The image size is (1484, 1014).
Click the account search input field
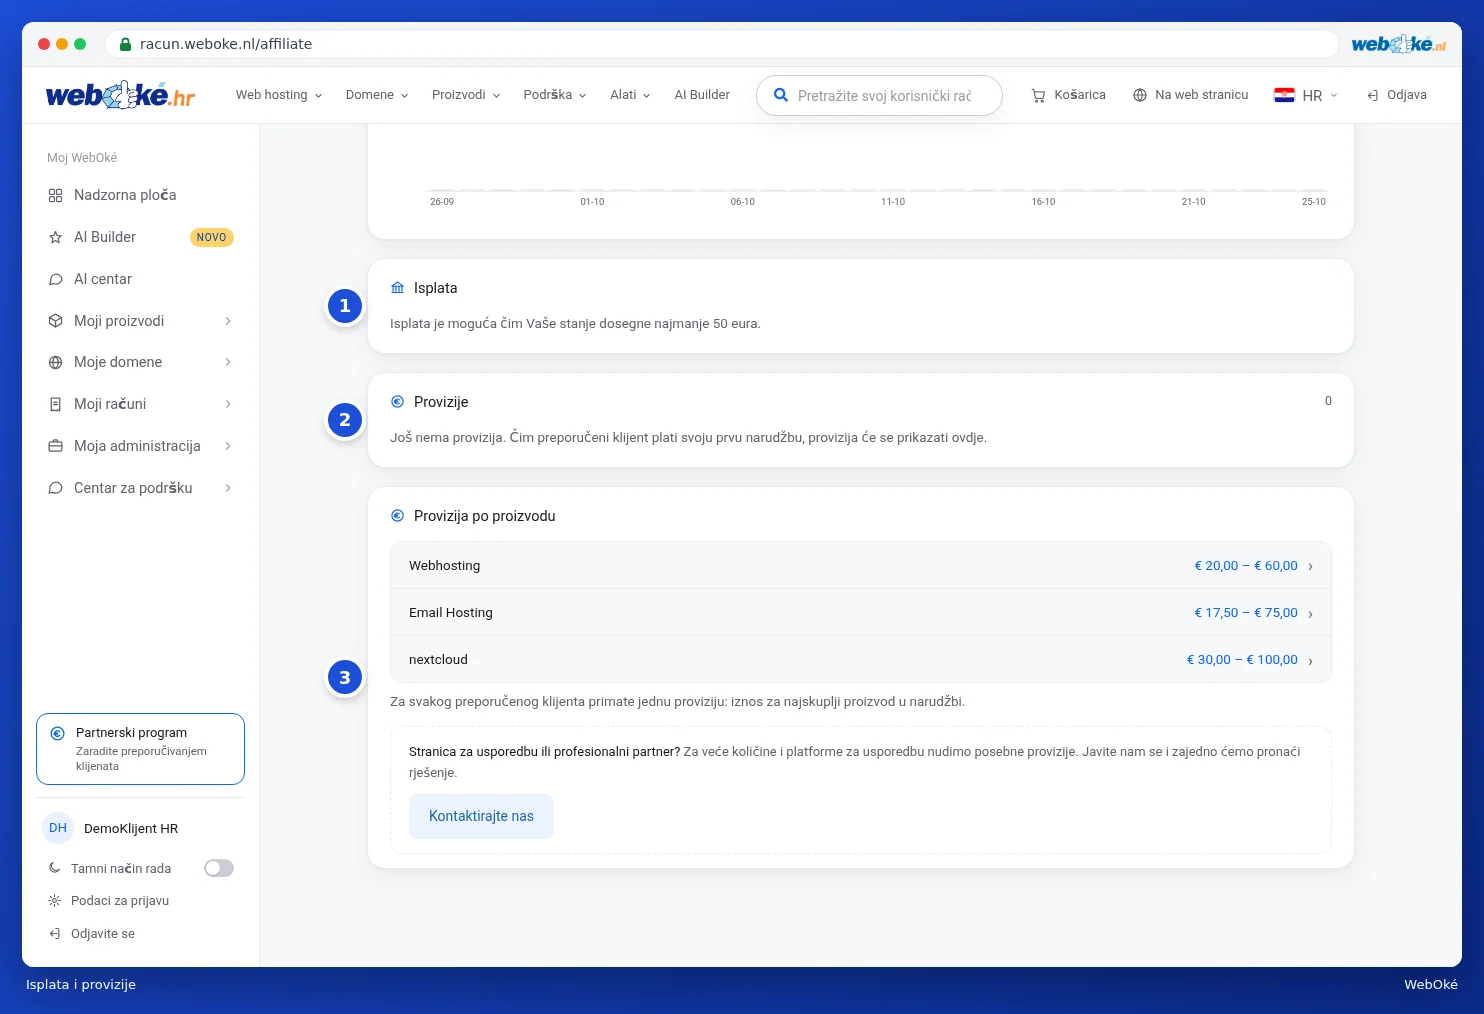(879, 96)
